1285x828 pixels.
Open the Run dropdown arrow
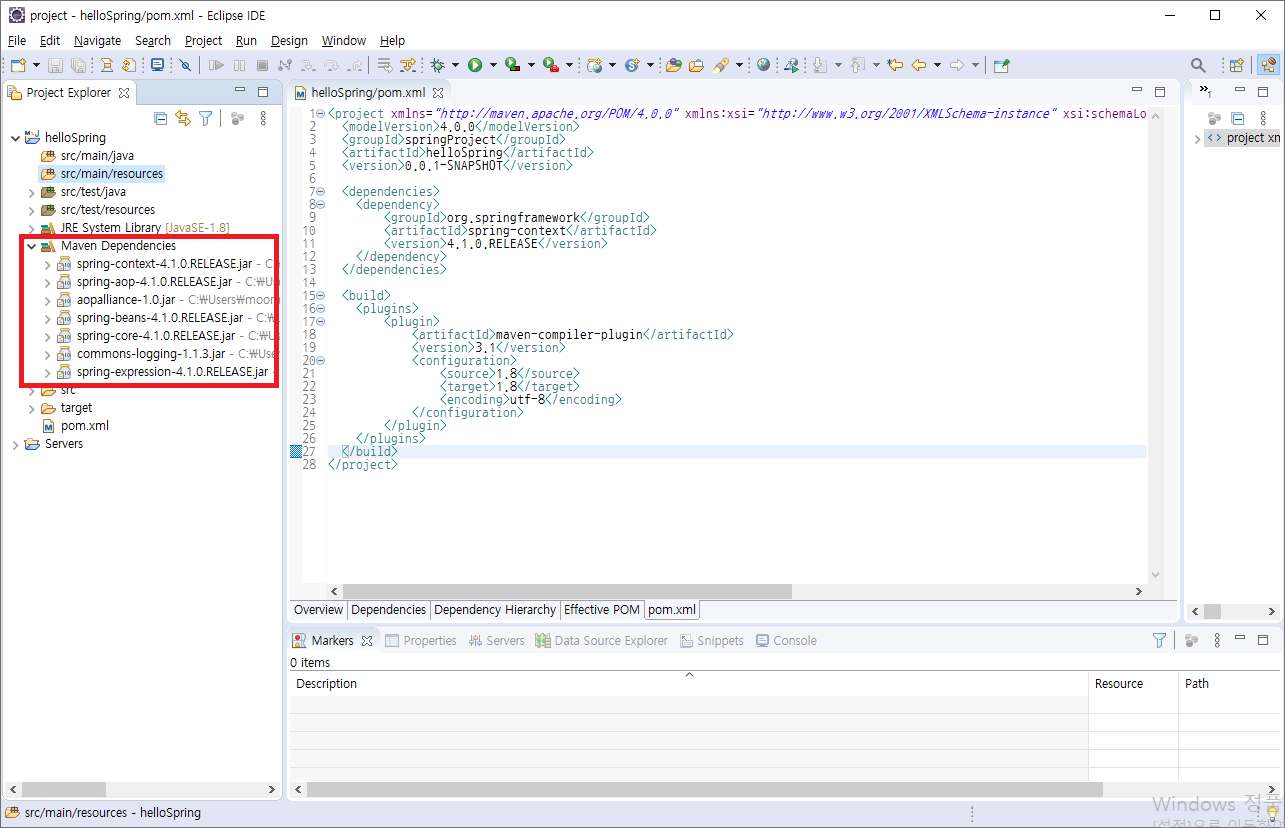(x=492, y=65)
